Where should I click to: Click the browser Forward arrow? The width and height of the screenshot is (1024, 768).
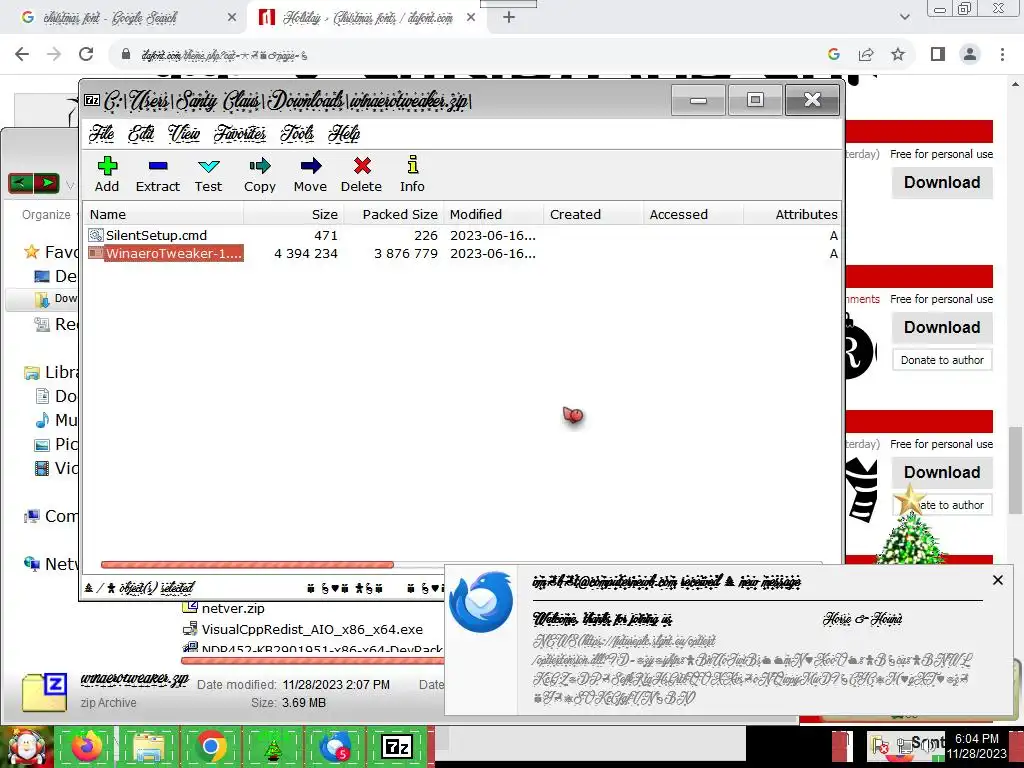[54, 54]
